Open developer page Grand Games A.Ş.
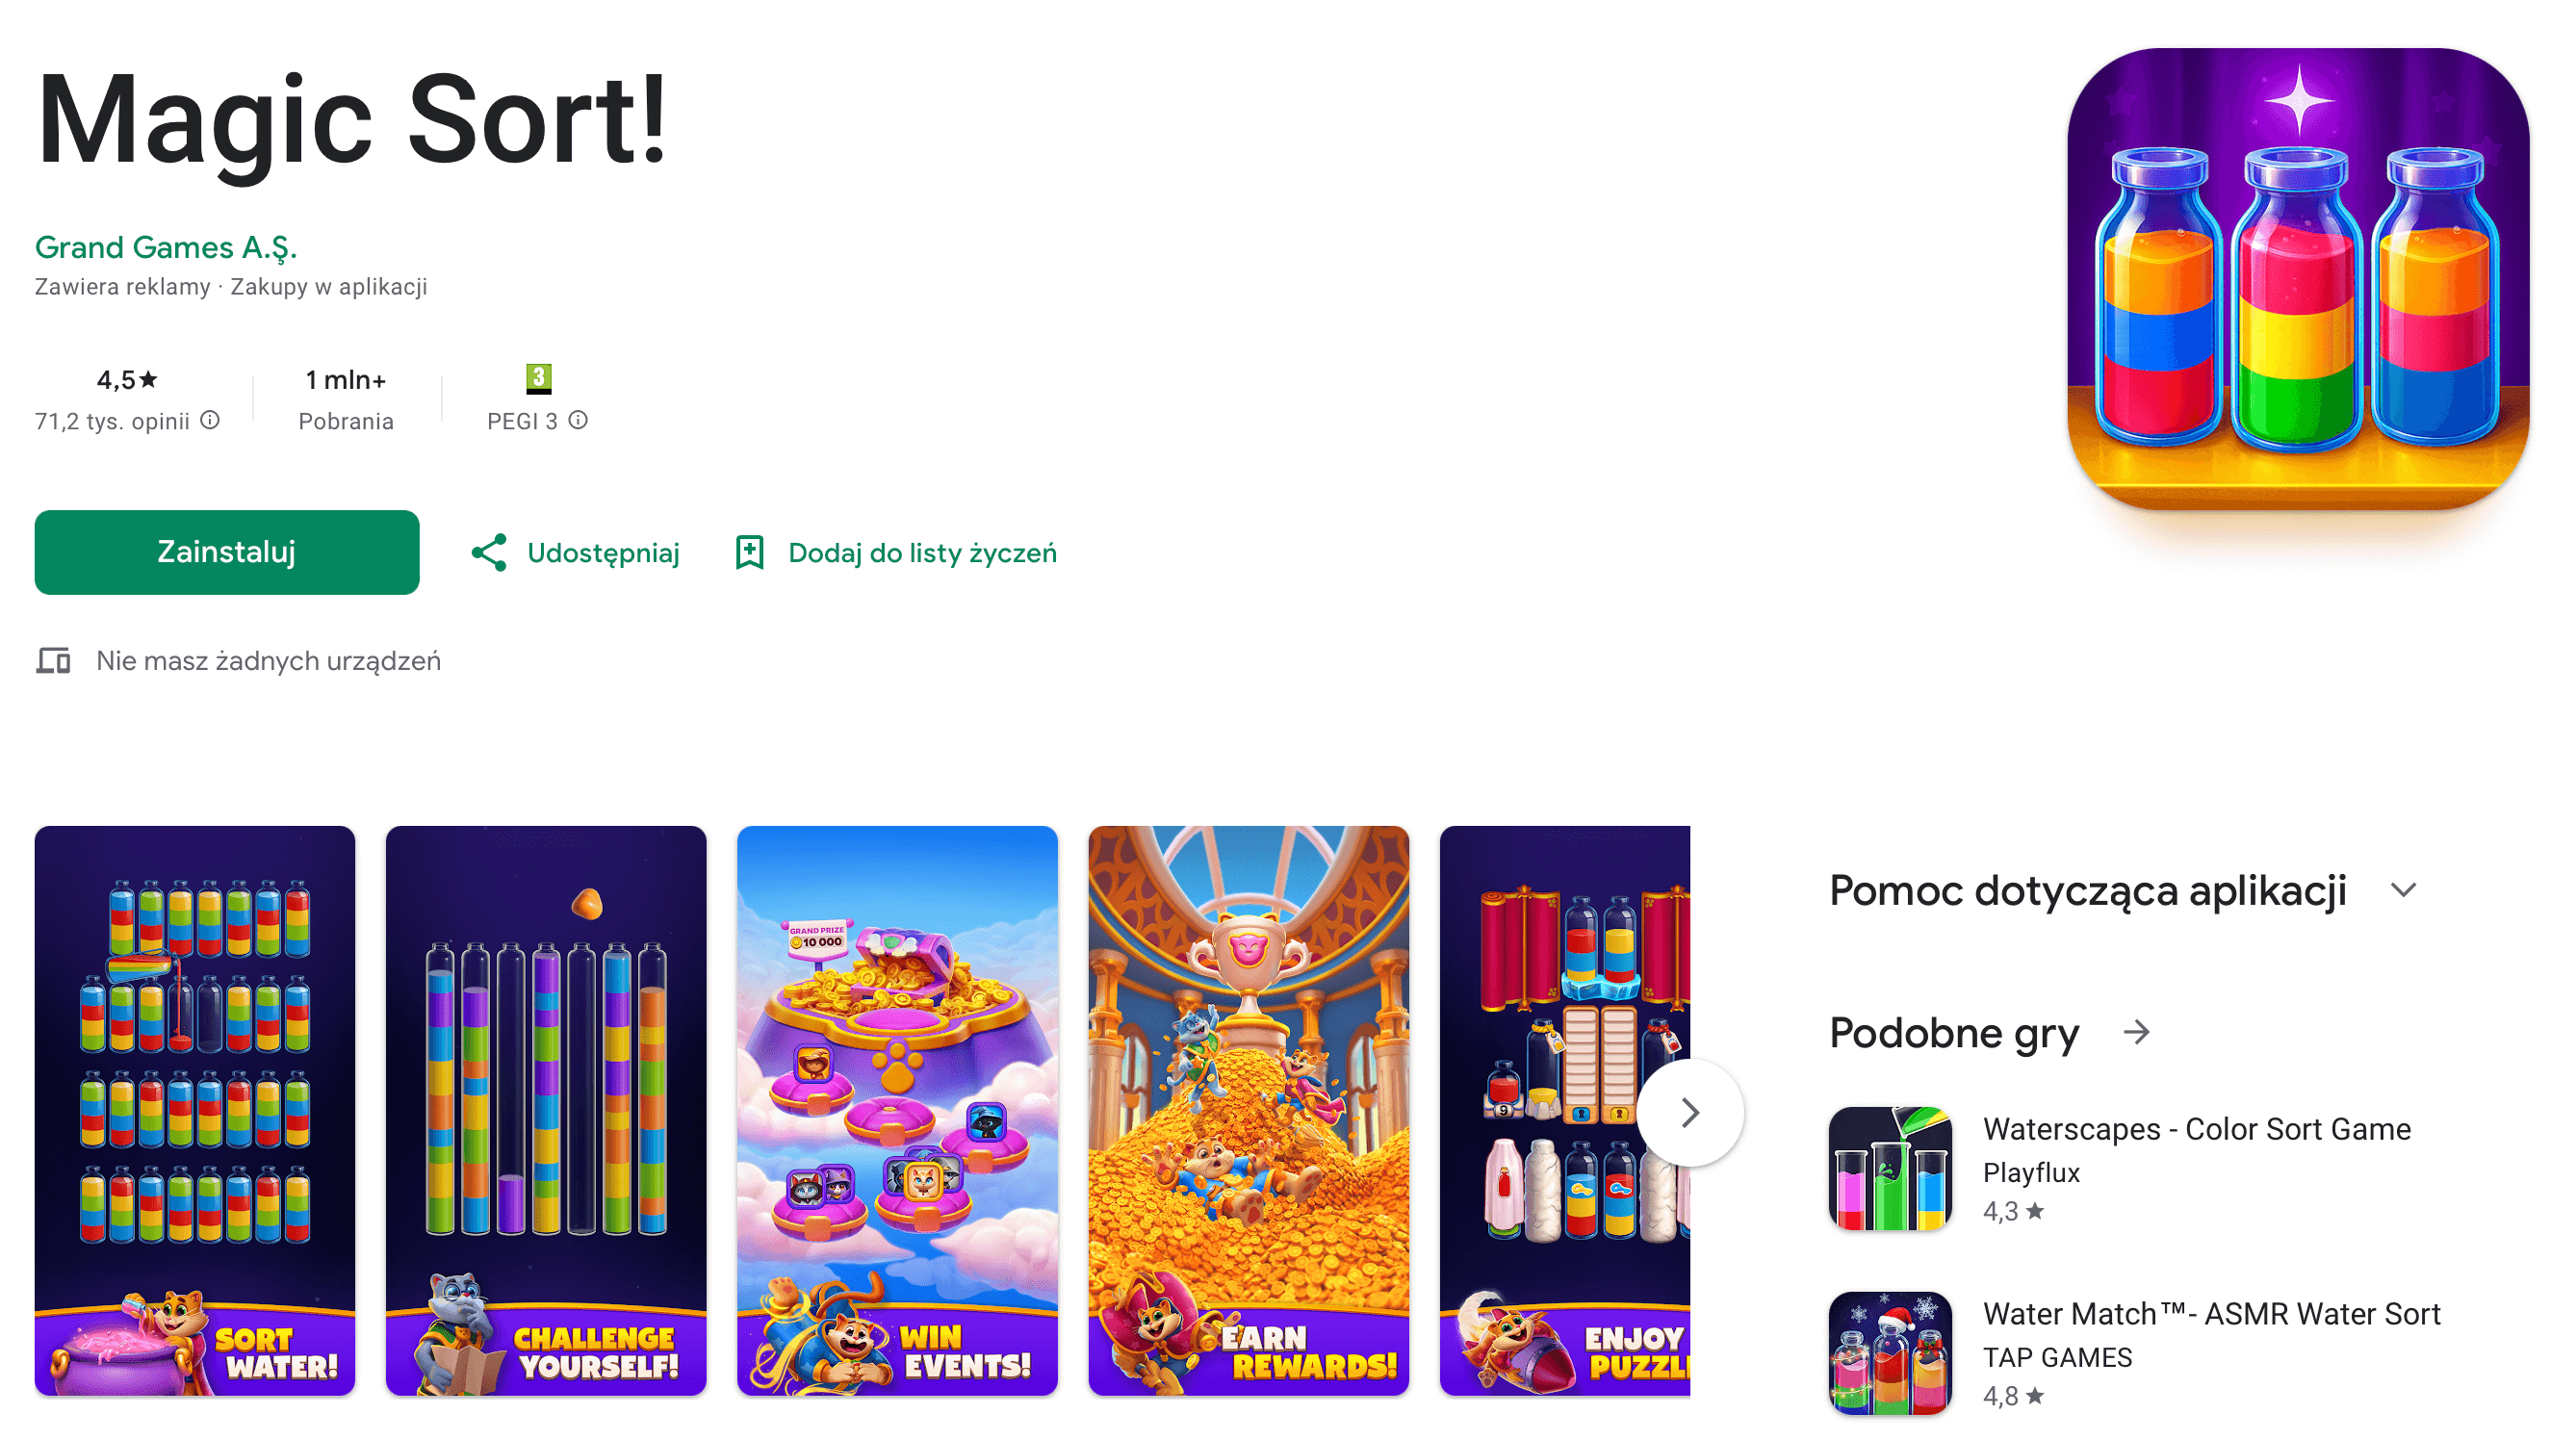The image size is (2576, 1440). (166, 247)
